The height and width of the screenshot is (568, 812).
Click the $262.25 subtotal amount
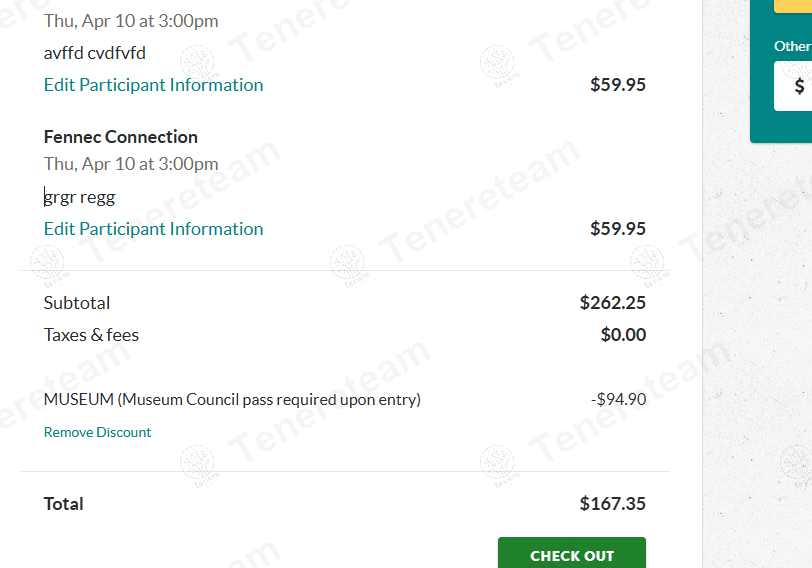612,303
